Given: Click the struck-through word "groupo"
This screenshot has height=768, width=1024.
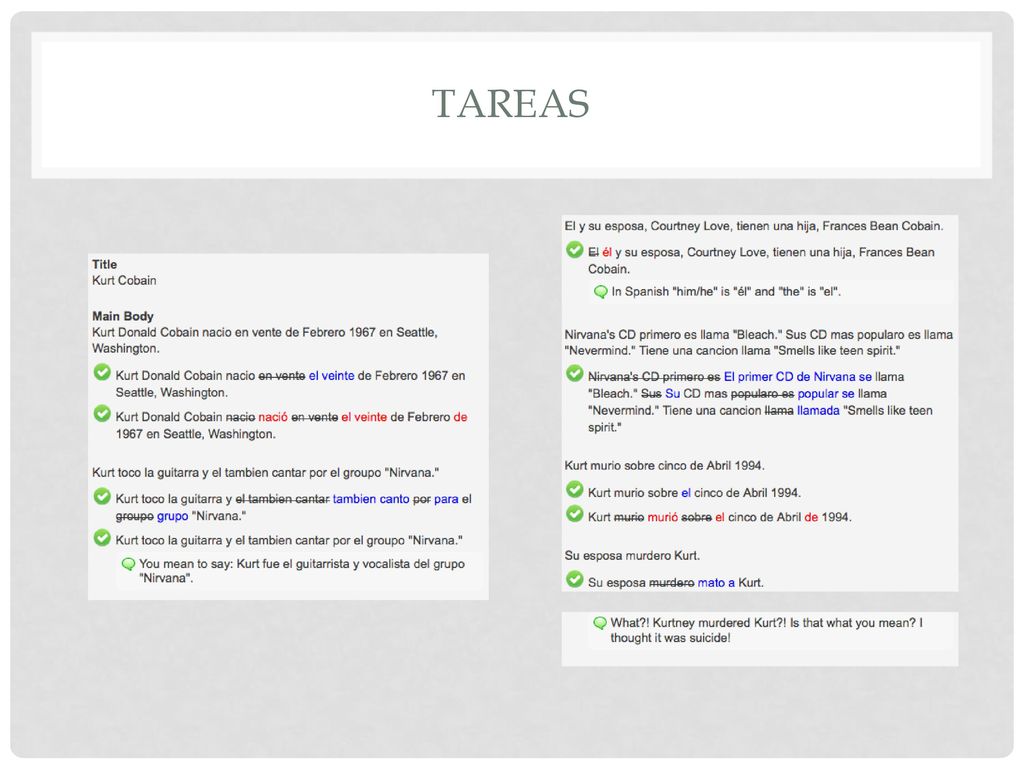Looking at the screenshot, I should point(135,517).
